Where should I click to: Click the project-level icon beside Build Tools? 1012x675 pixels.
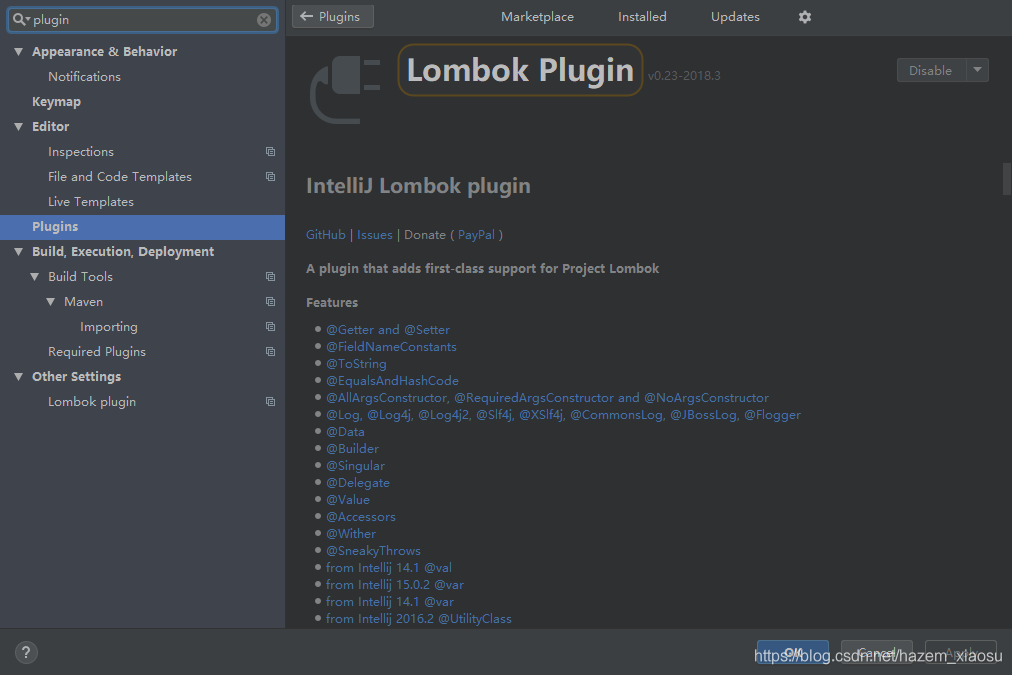[x=270, y=277]
